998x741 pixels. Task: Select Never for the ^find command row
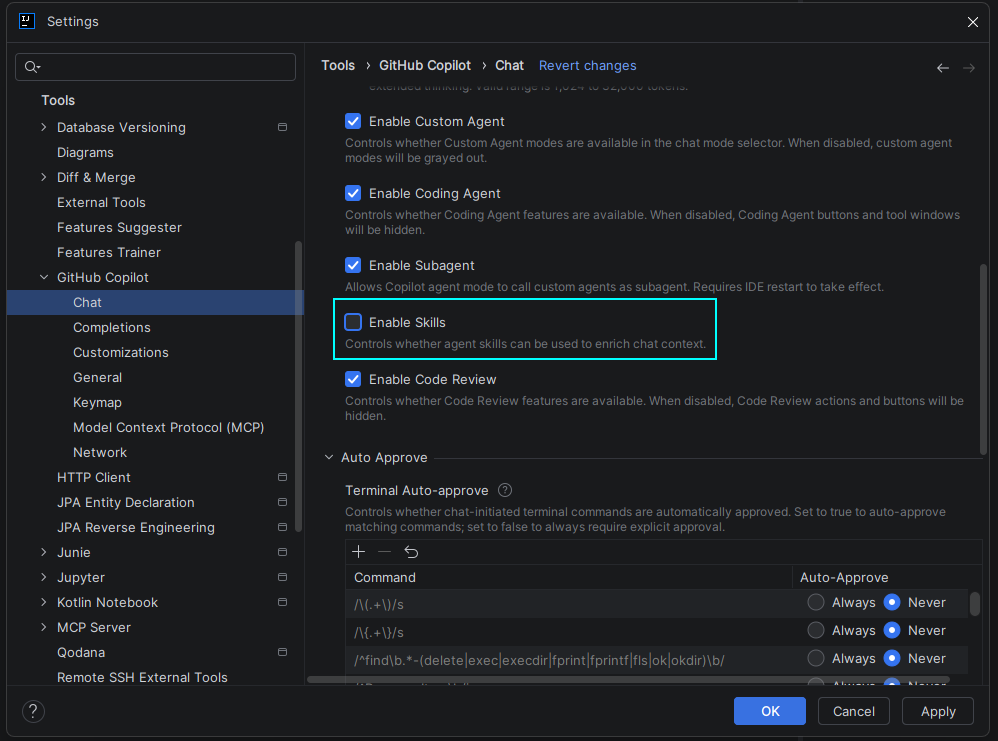892,658
